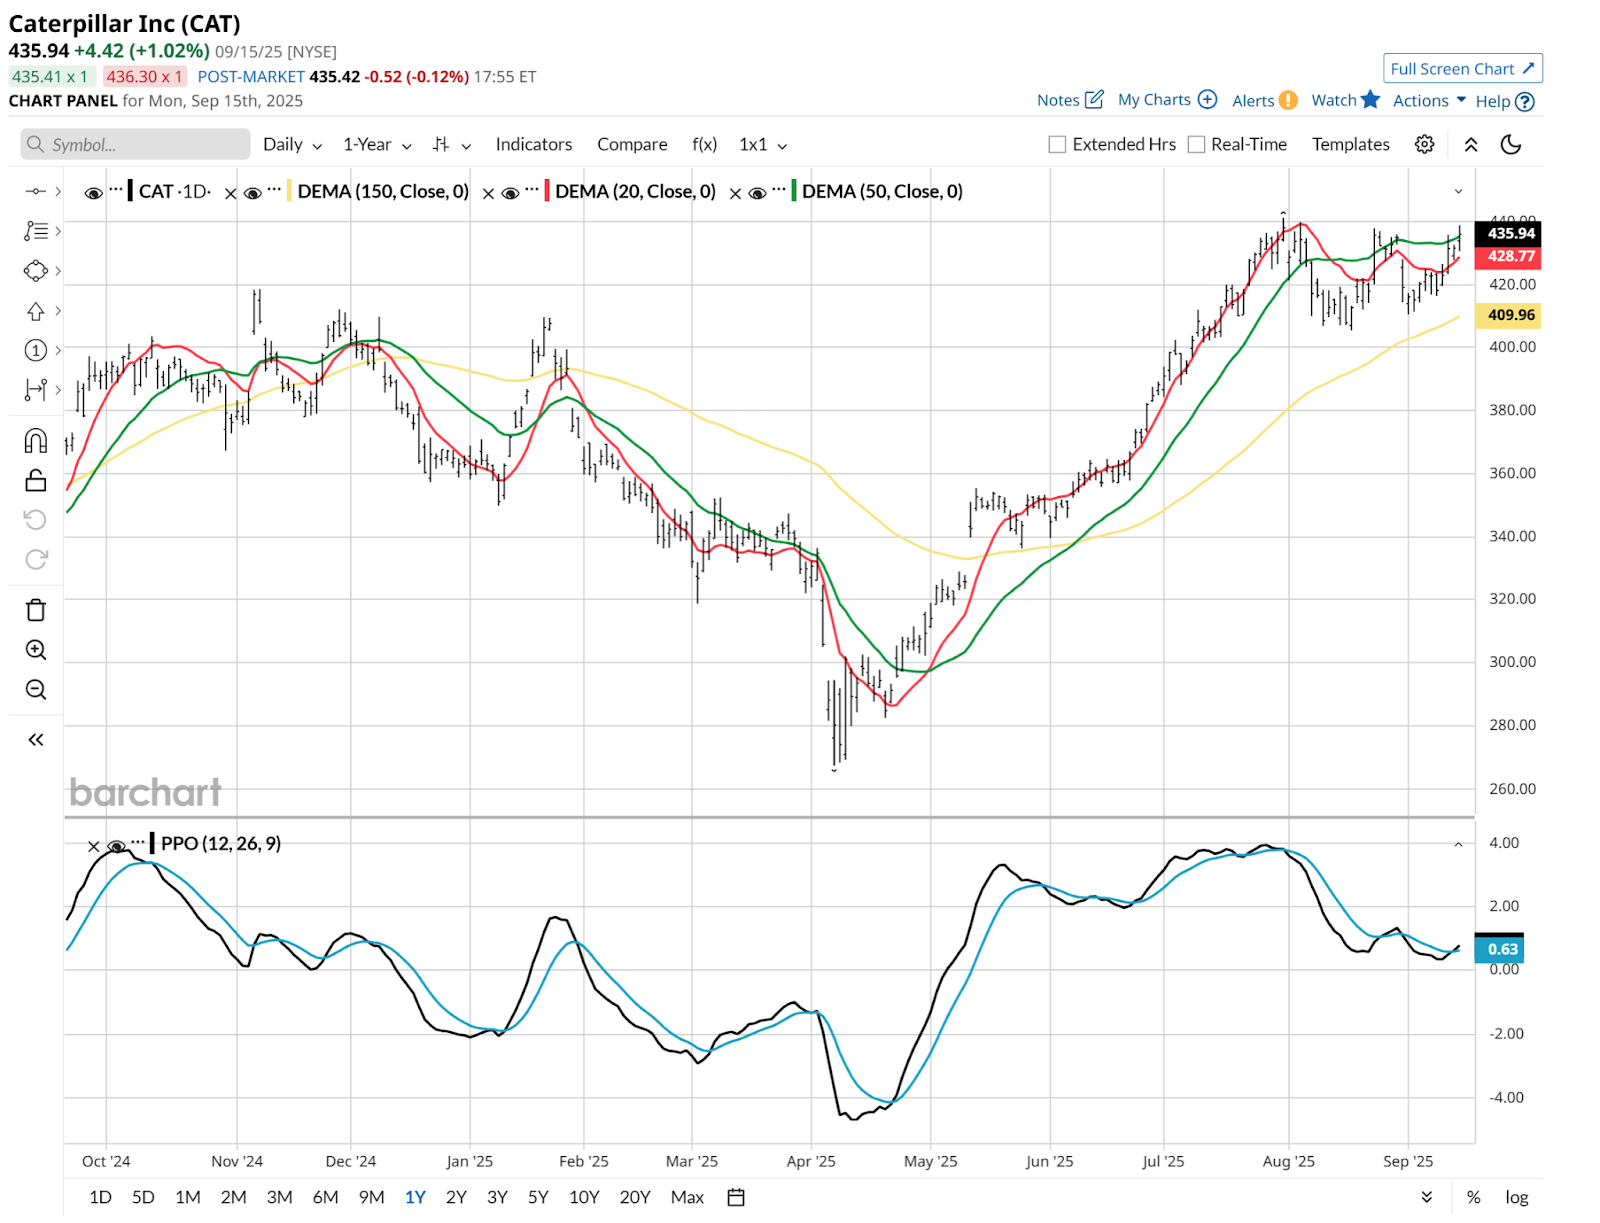
Task: Open the Templates menu
Action: tap(1351, 144)
